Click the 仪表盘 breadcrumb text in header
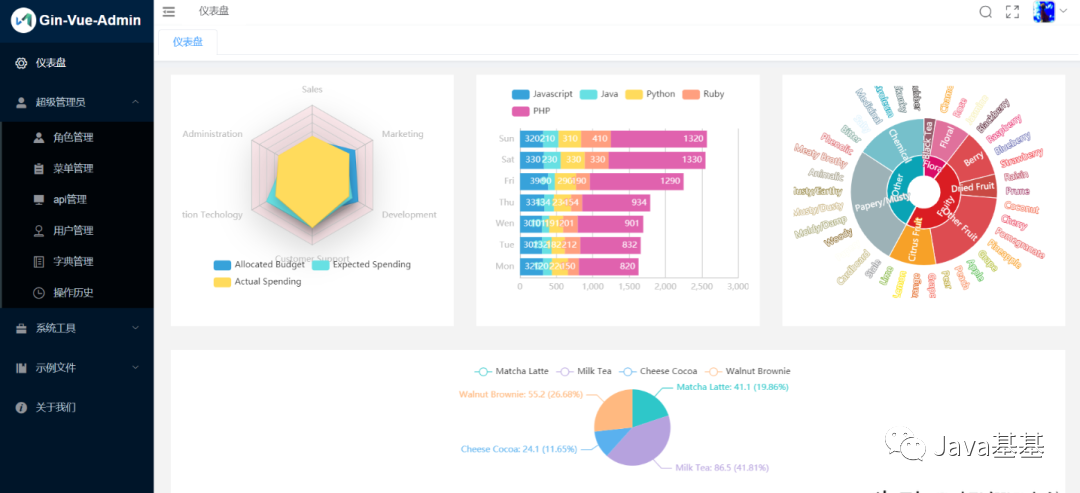 [x=214, y=11]
